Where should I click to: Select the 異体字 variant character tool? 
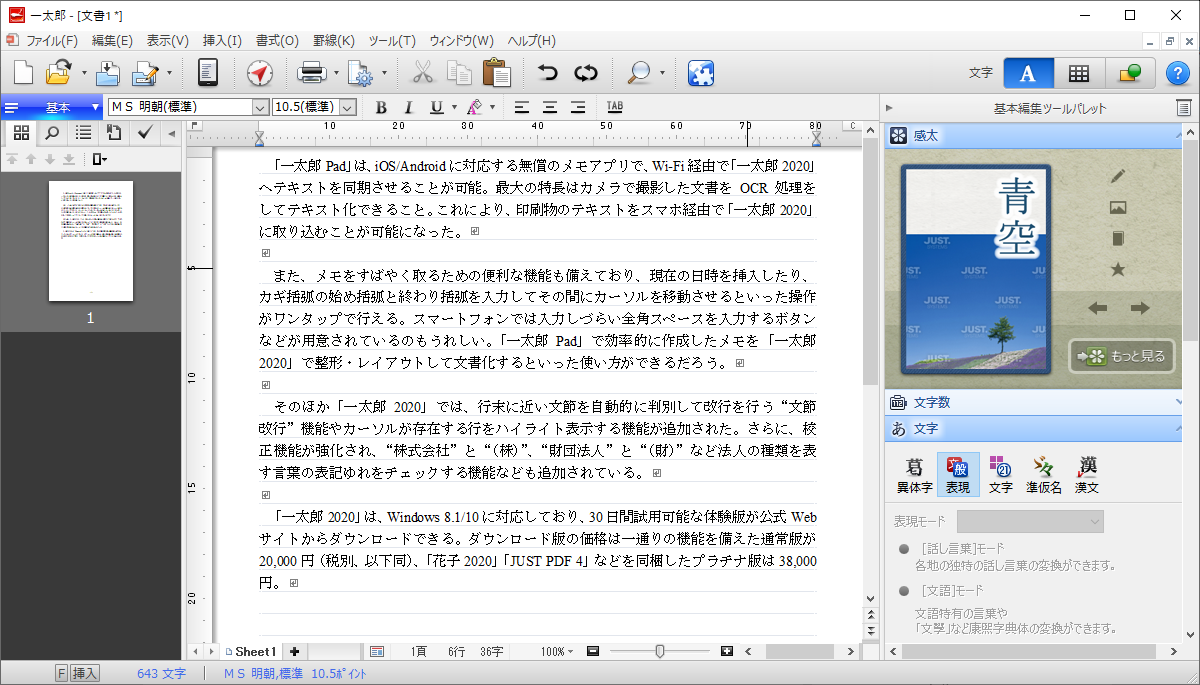(x=913, y=476)
